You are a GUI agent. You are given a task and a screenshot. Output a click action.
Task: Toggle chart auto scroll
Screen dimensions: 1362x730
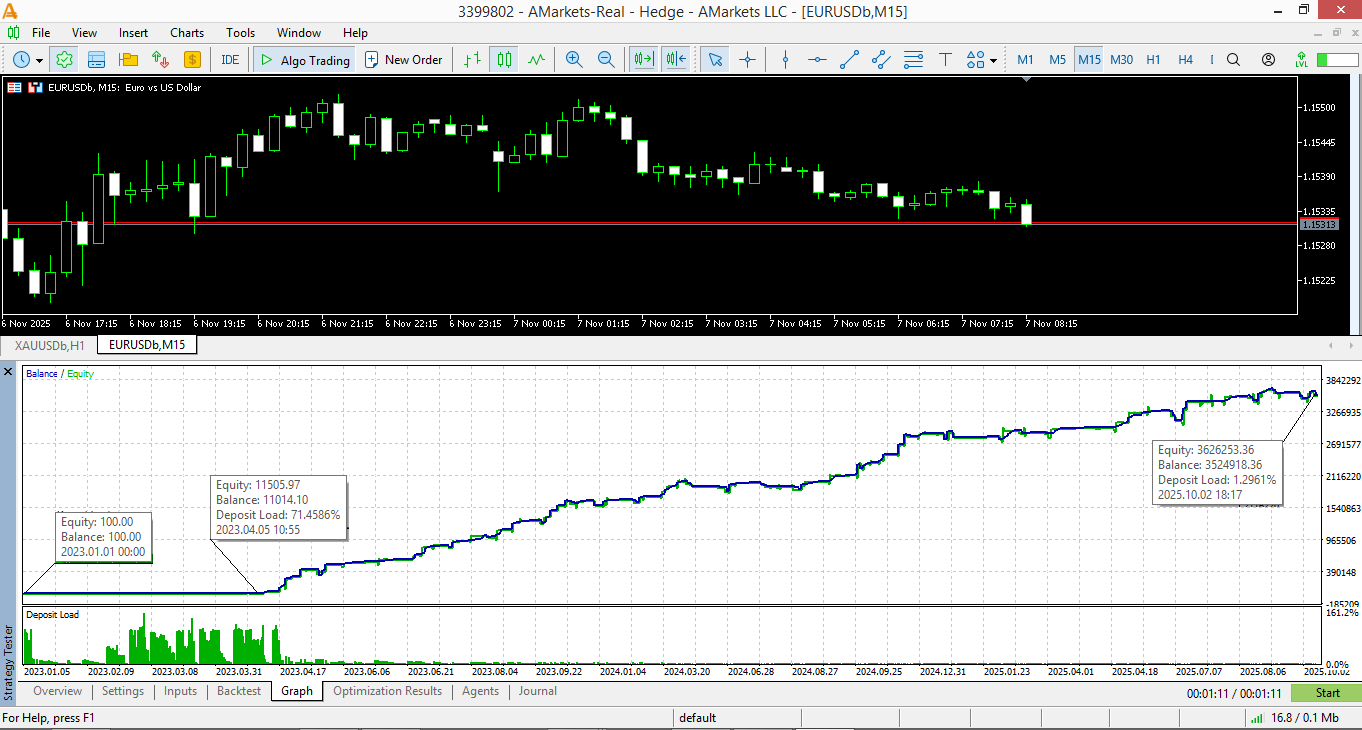coord(643,59)
